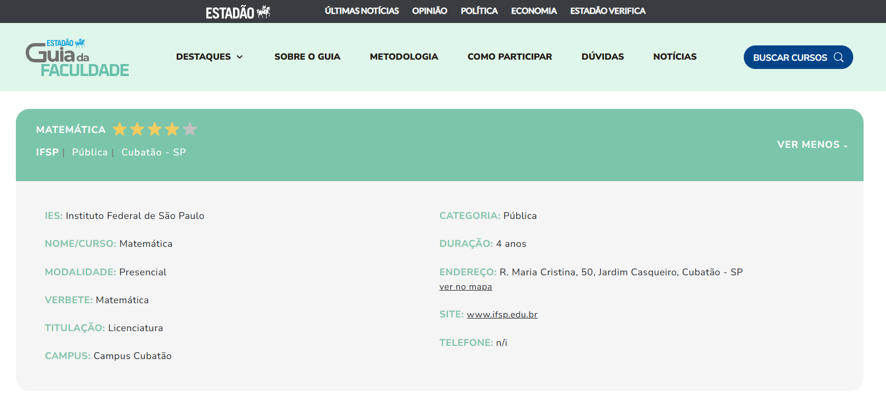
Task: Click the Nome/Curso value 'Matemática'
Action: tap(146, 244)
